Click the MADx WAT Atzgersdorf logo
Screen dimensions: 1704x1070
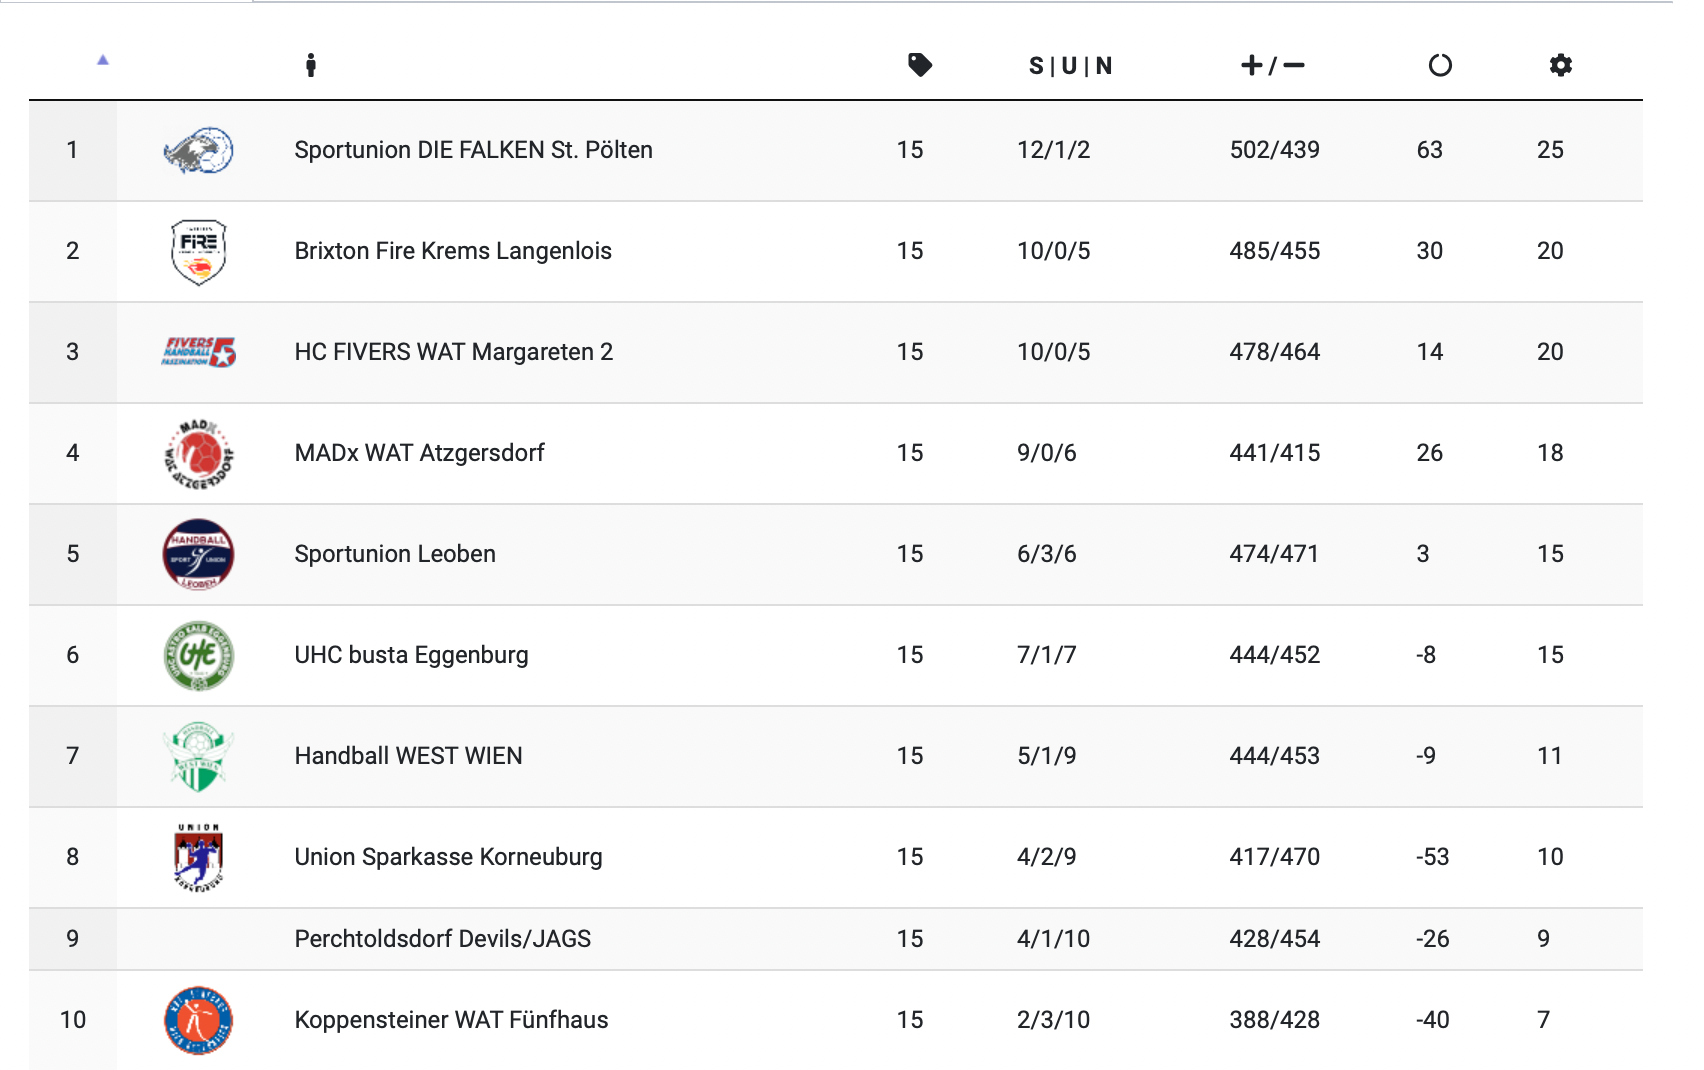pos(198,454)
